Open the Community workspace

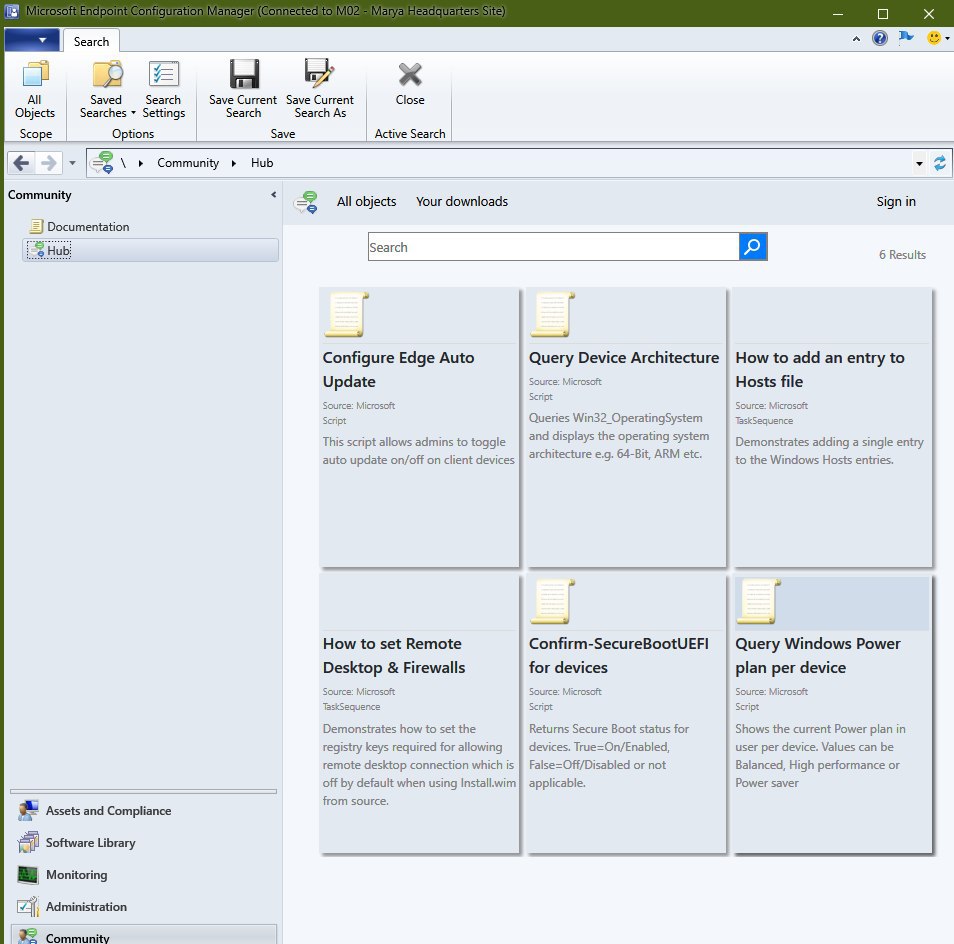tap(144, 935)
